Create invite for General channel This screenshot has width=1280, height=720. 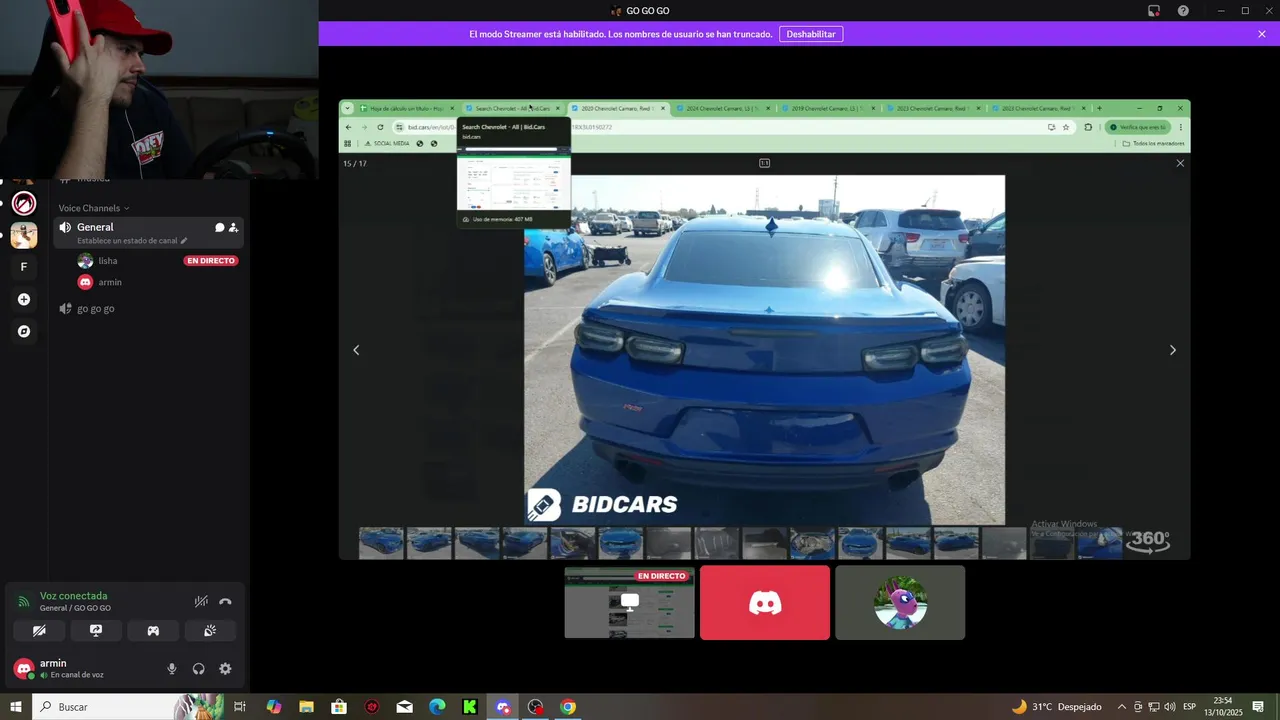[233, 227]
